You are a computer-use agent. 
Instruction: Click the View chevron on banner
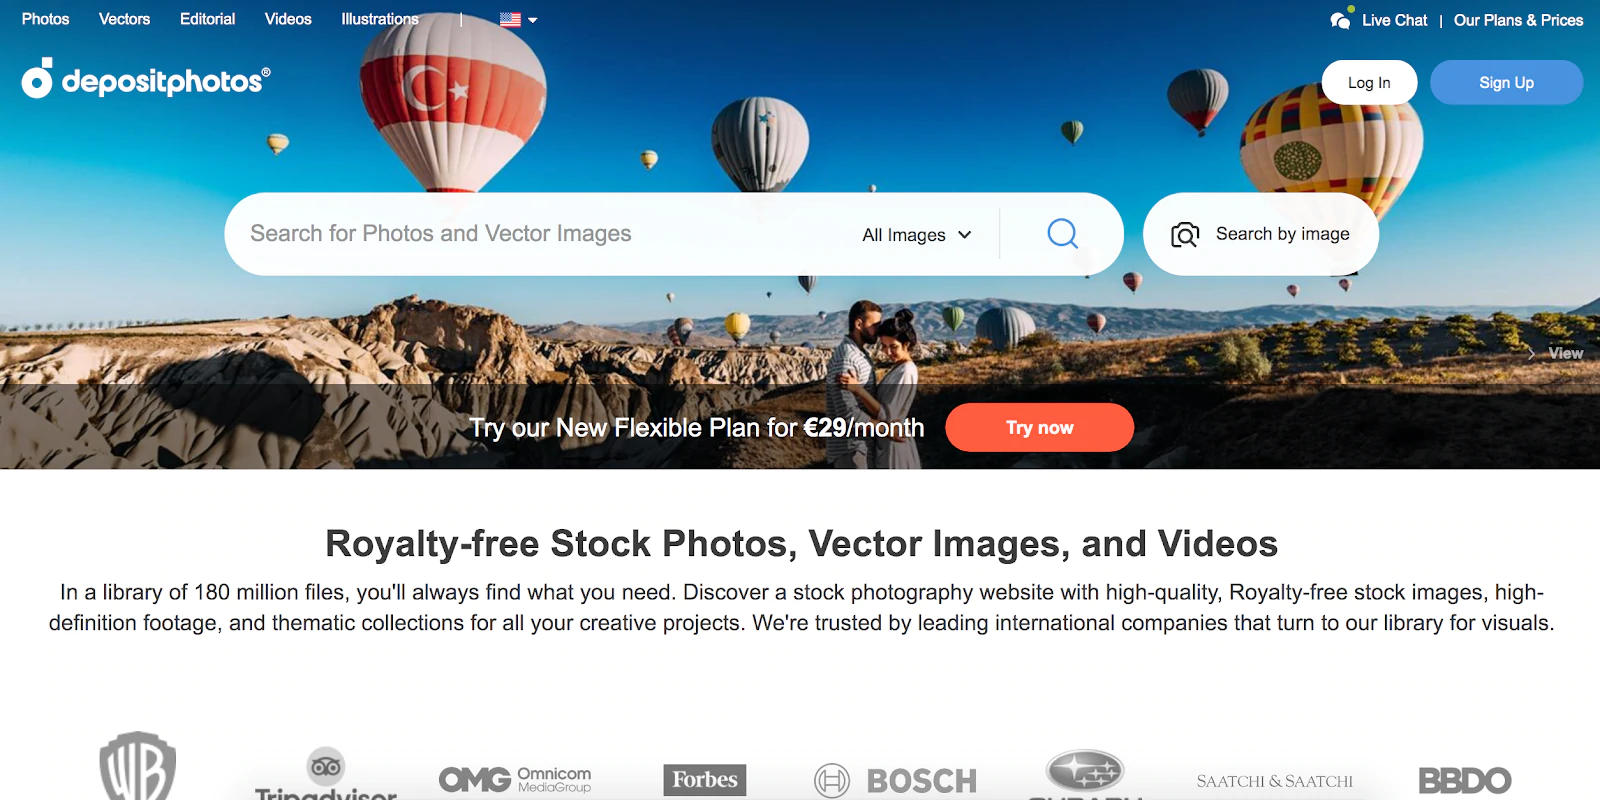(1531, 354)
